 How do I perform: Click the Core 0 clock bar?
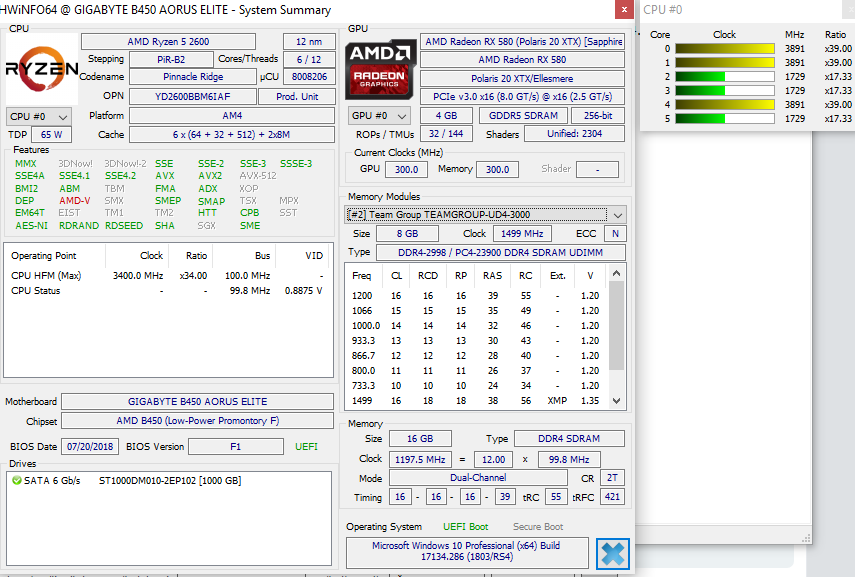pos(725,49)
